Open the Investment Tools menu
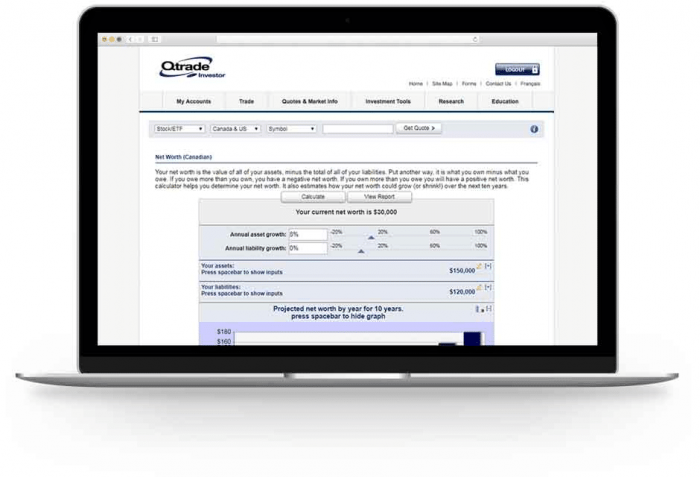 pyautogui.click(x=388, y=101)
